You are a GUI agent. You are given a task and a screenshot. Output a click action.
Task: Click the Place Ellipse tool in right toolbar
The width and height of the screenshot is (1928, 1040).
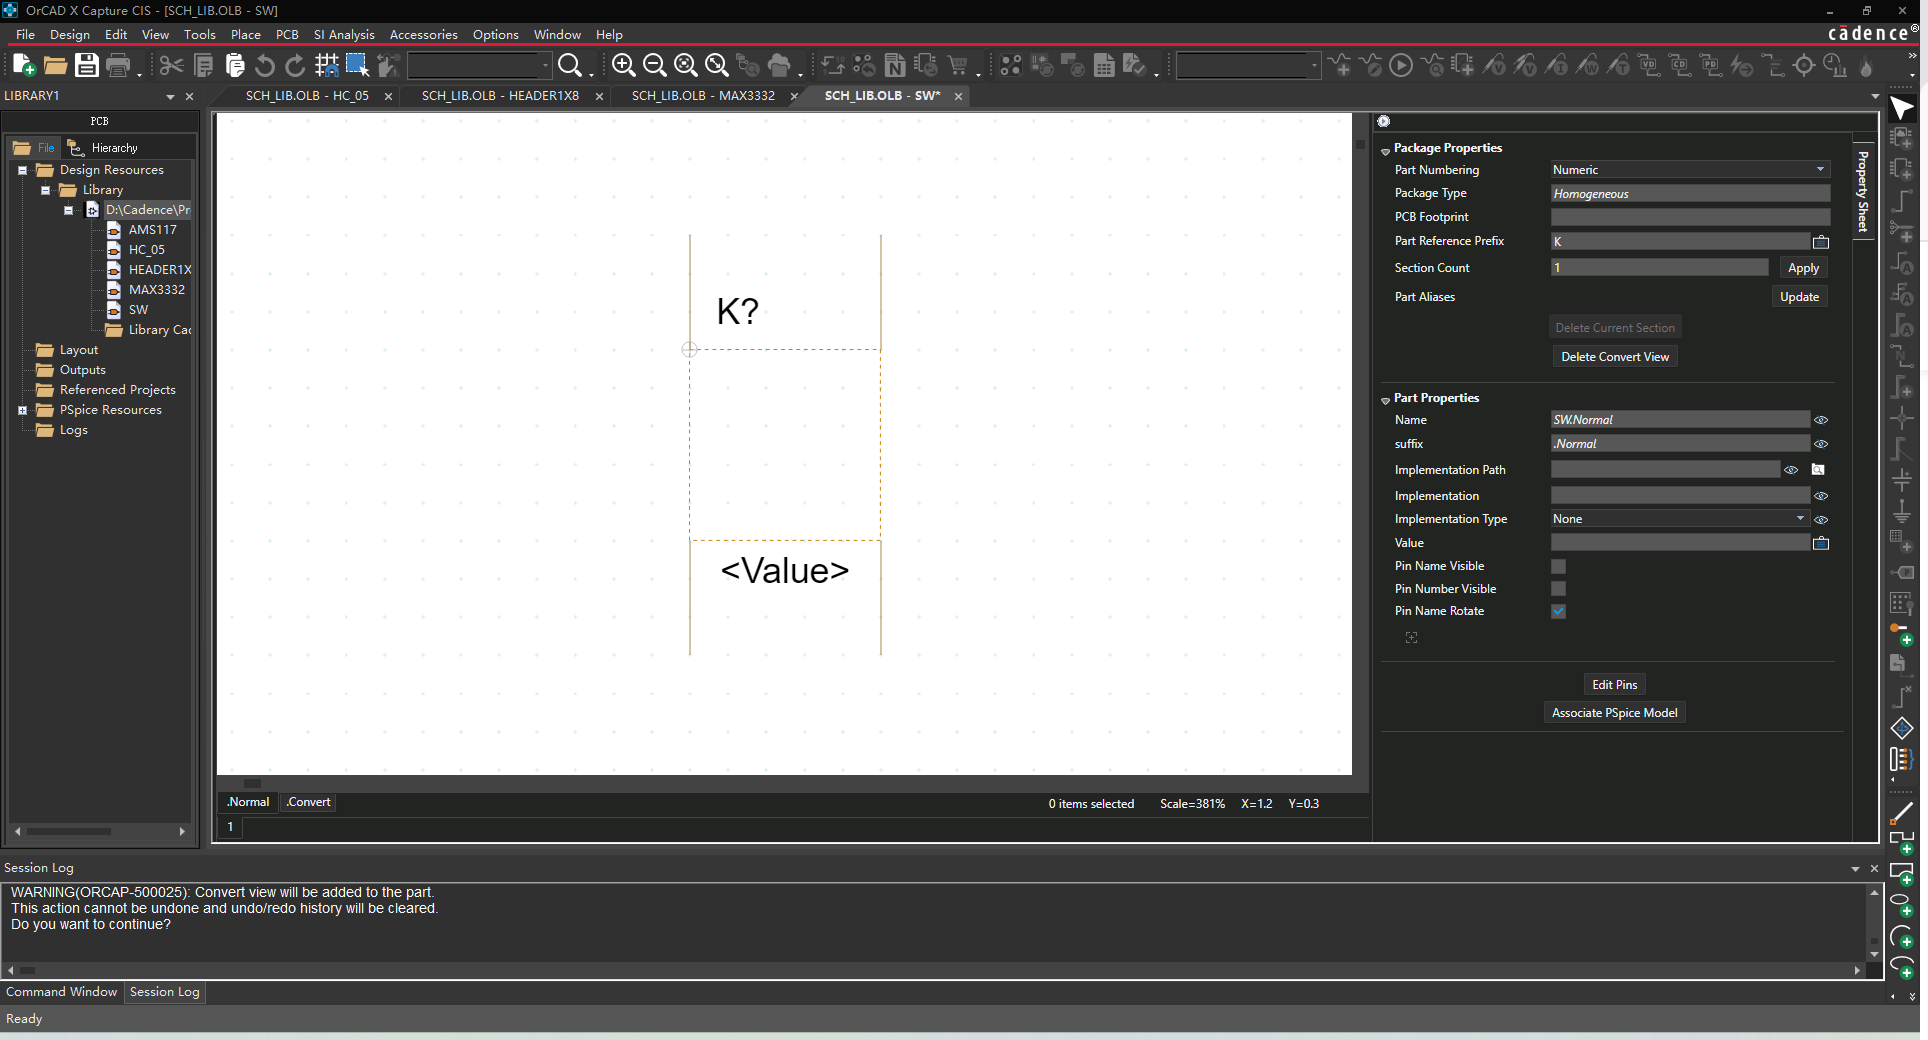pos(1901,904)
